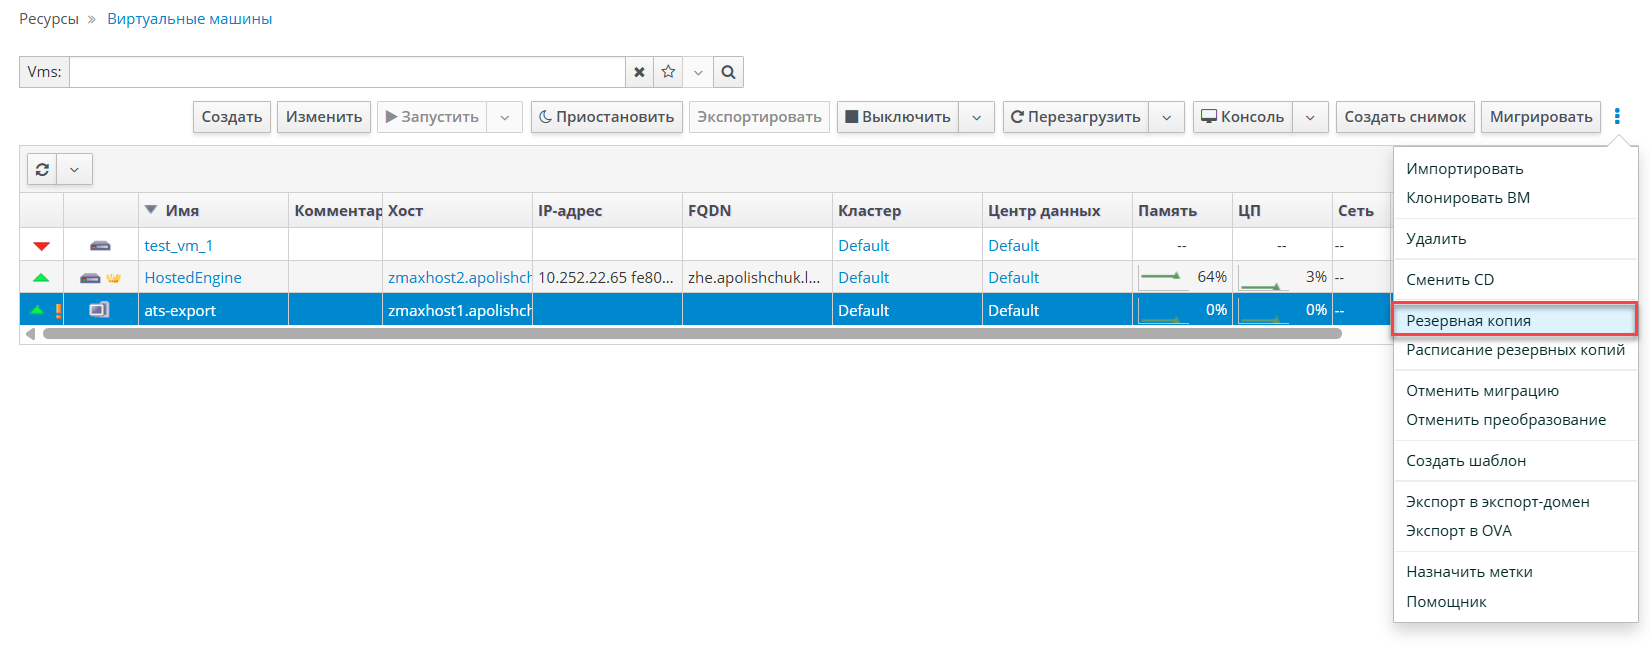Select the ats-export row name cell
This screenshot has width=1650, height=647.
[213, 310]
